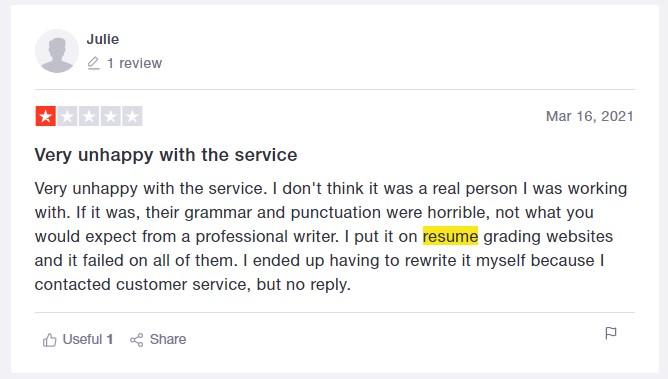Flag this review using the flag icon
668x379 pixels.
[x=611, y=333]
